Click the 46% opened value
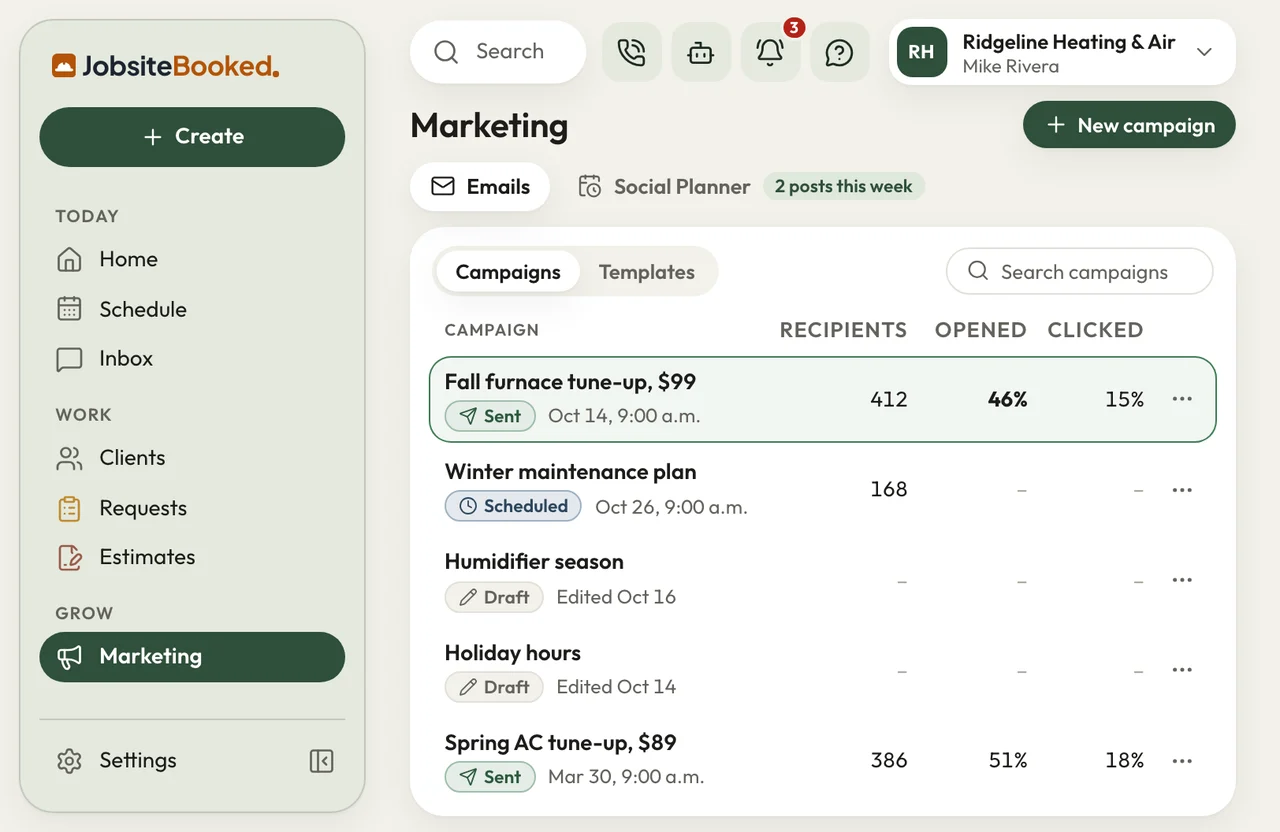 tap(1007, 399)
